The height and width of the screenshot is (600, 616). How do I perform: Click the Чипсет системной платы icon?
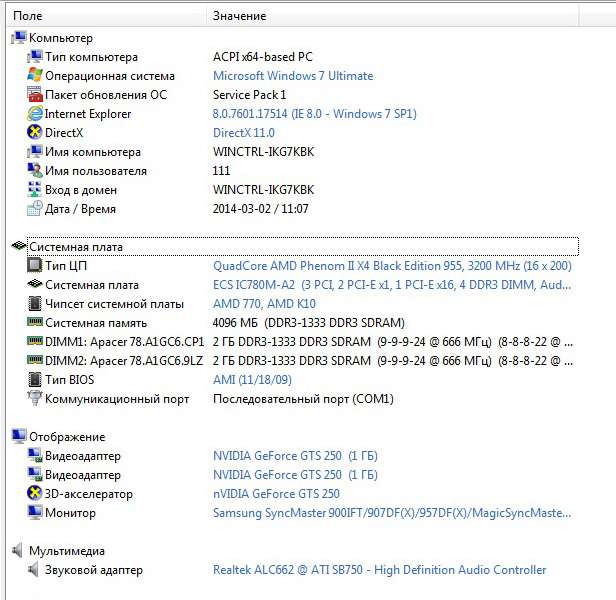click(35, 303)
